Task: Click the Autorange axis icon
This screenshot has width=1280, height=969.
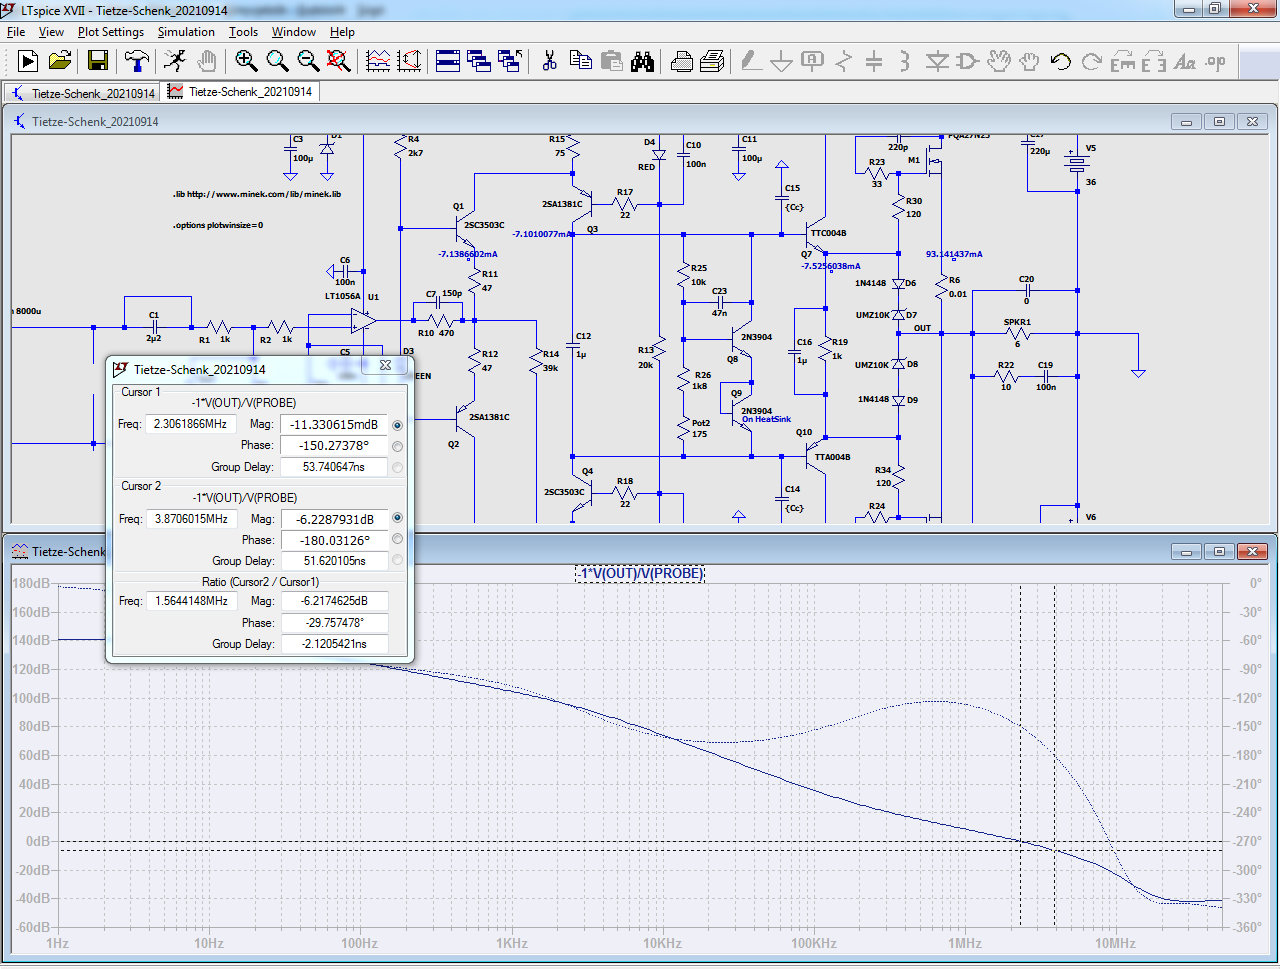Action: click(x=408, y=61)
